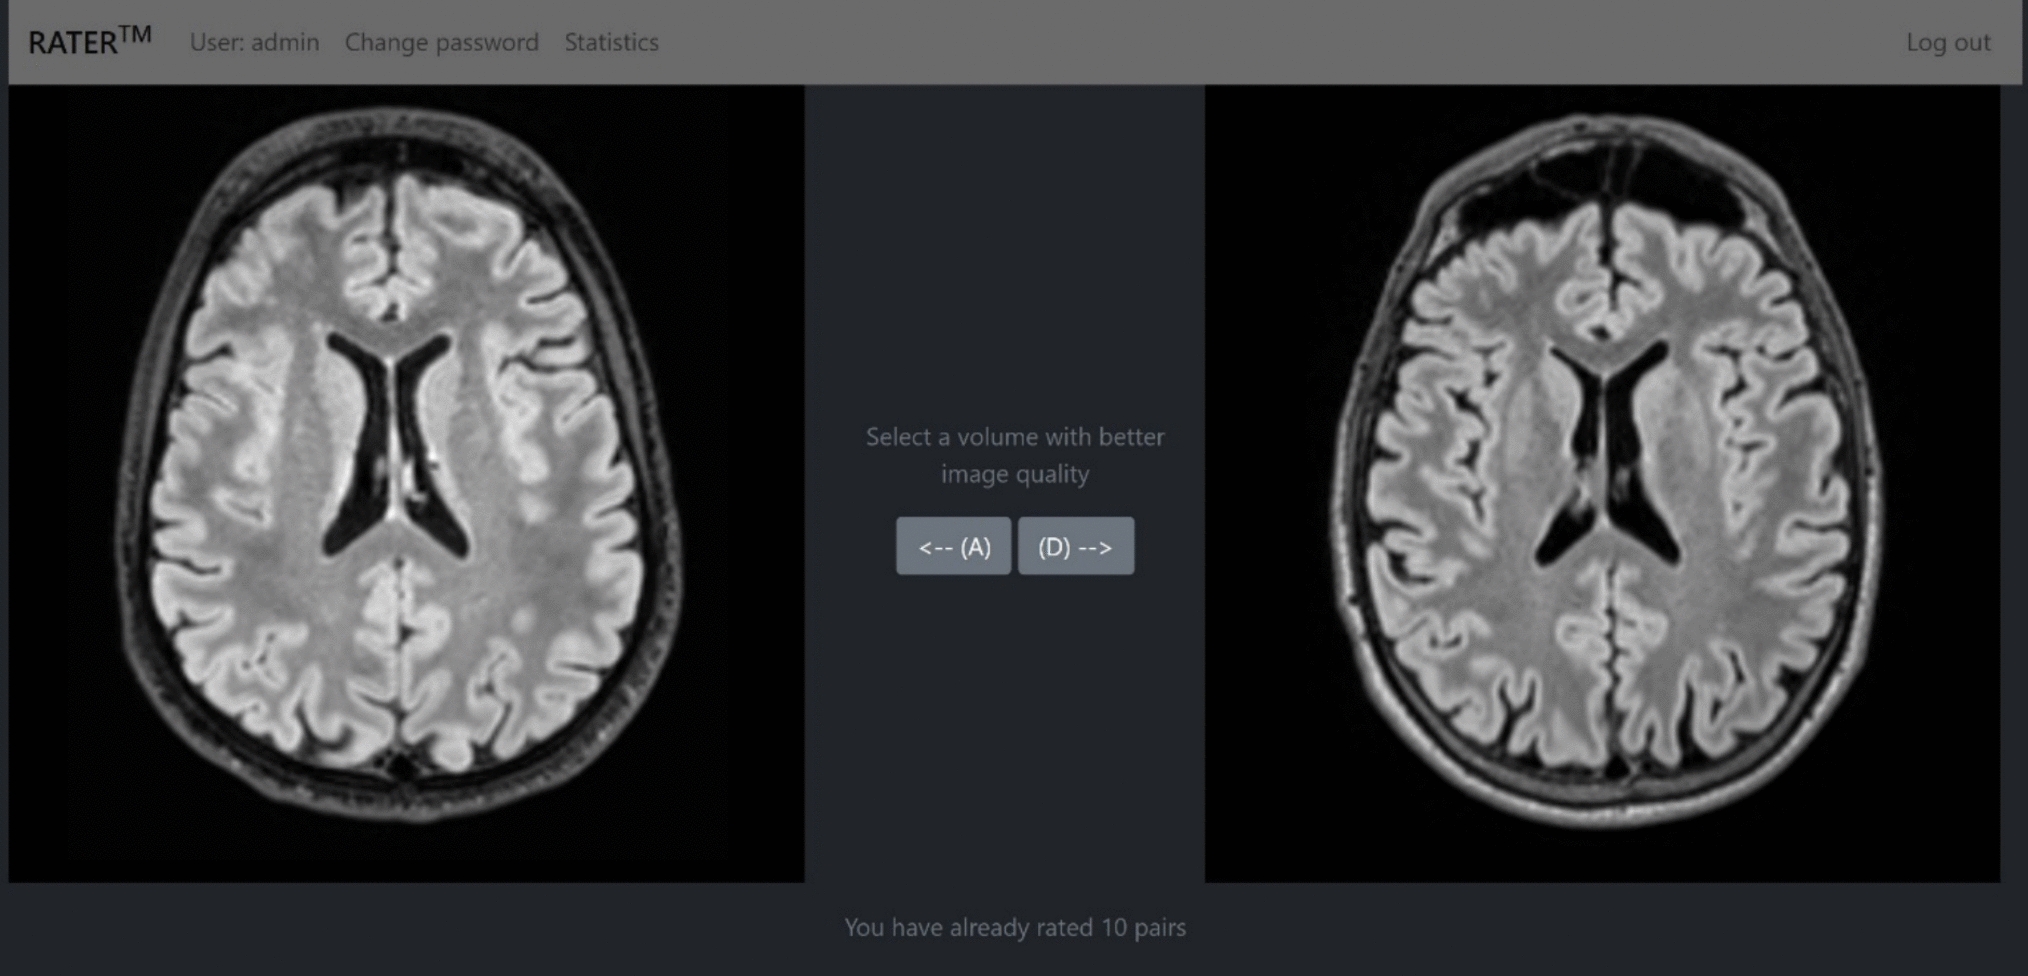Click the left arrow in the (A) button
Viewport: 2028px width, 976px height.
(x=934, y=547)
